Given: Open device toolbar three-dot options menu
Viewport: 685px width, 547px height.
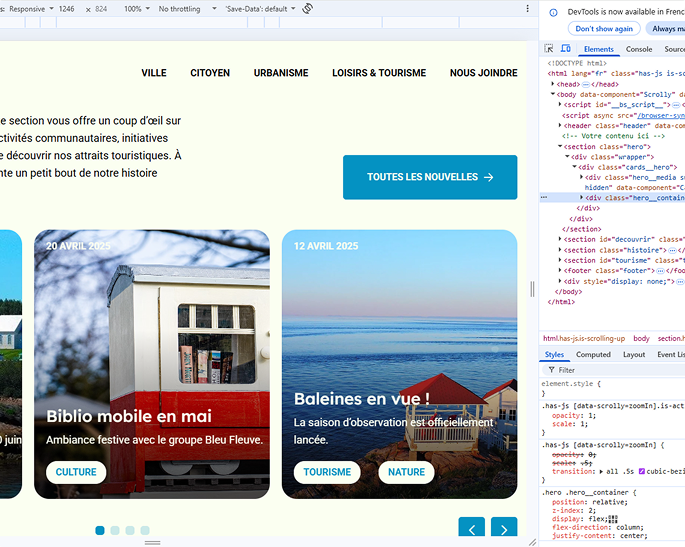Looking at the screenshot, I should pyautogui.click(x=527, y=9).
